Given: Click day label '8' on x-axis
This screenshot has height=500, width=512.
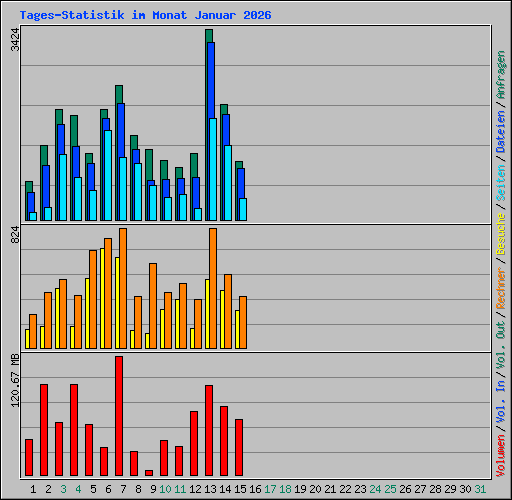Looking at the screenshot, I should (x=138, y=489).
